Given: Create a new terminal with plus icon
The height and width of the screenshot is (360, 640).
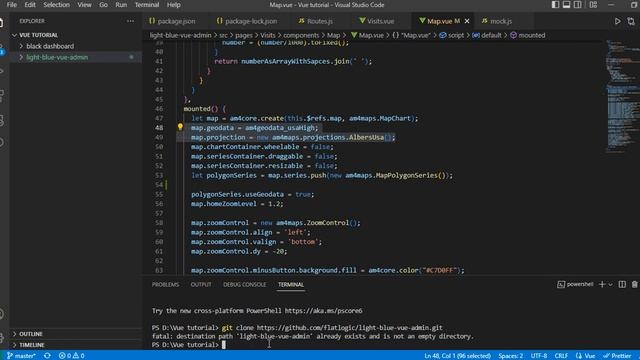Looking at the screenshot, I should (x=602, y=284).
